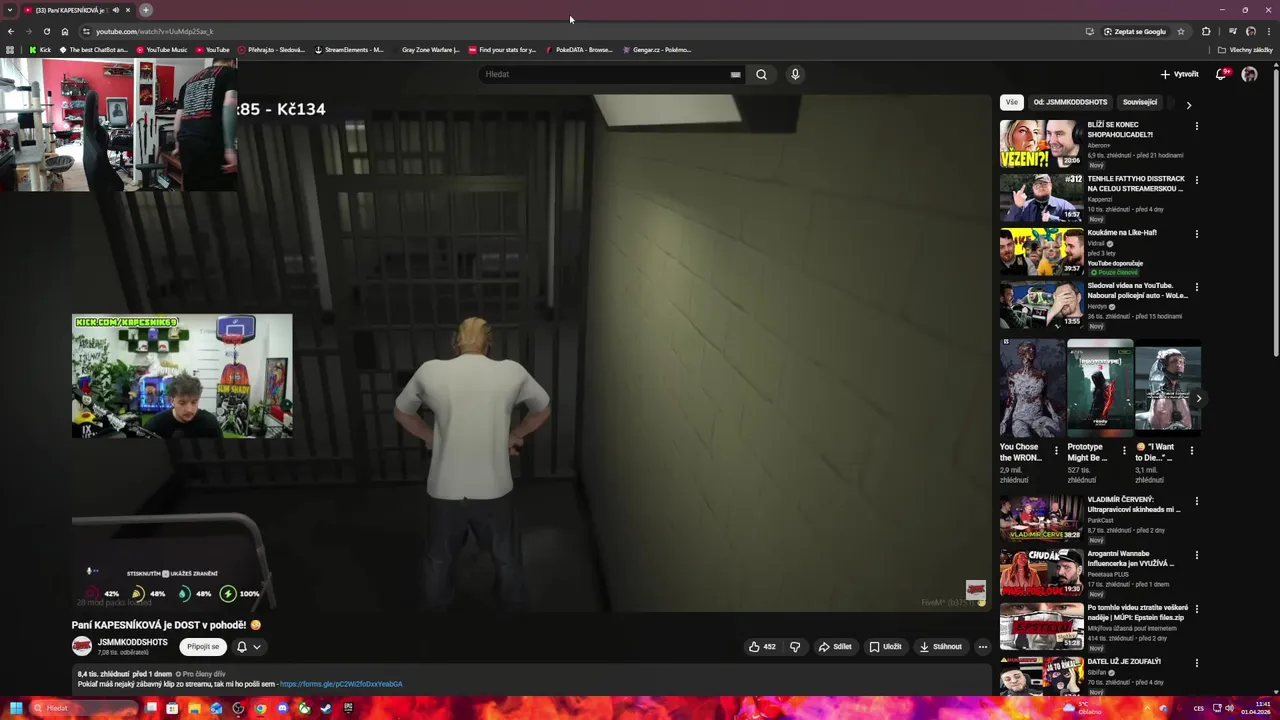This screenshot has height=720, width=1280.
Task: Open YouTube notifications bell
Action: click(1221, 74)
